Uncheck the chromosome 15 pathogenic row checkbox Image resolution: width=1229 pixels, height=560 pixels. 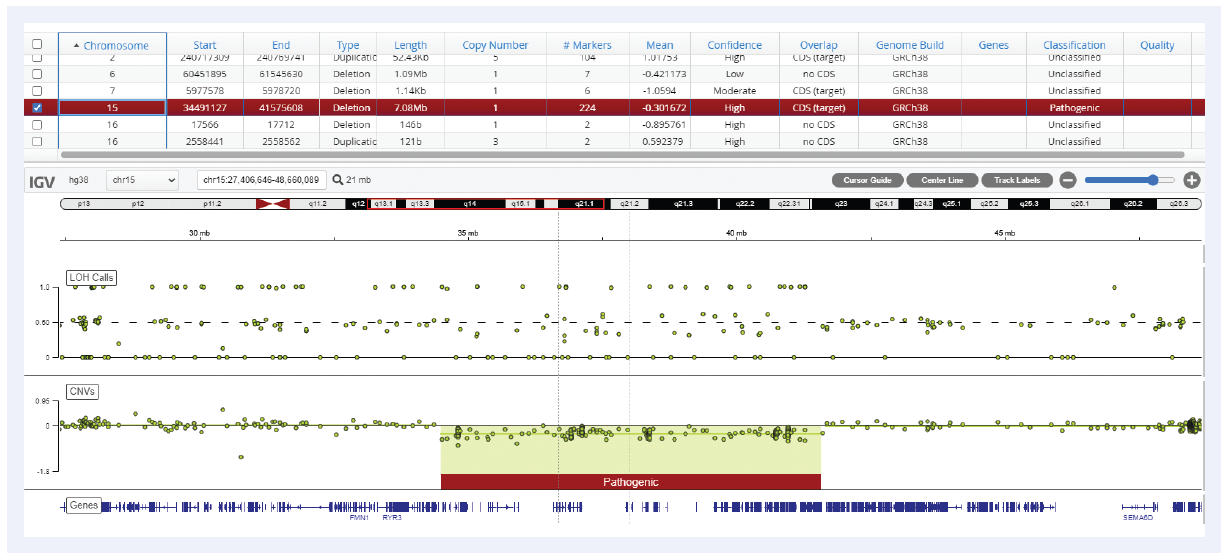point(38,107)
